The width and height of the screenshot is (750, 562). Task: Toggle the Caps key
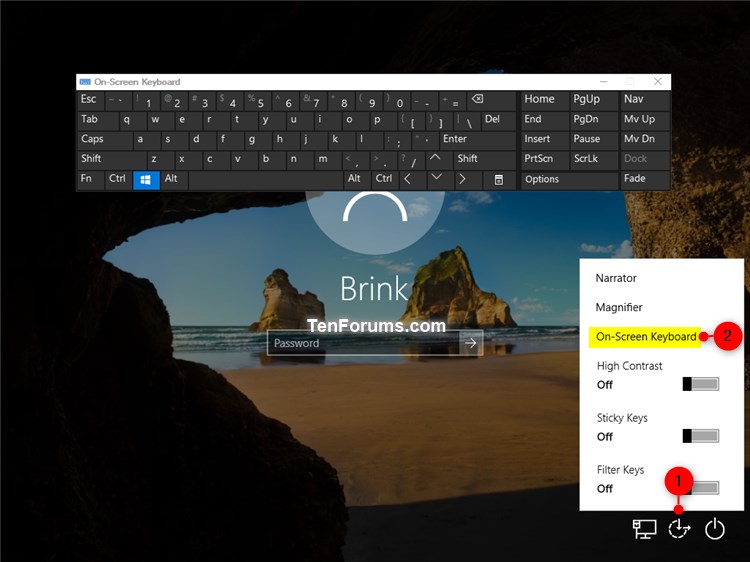tap(104, 141)
